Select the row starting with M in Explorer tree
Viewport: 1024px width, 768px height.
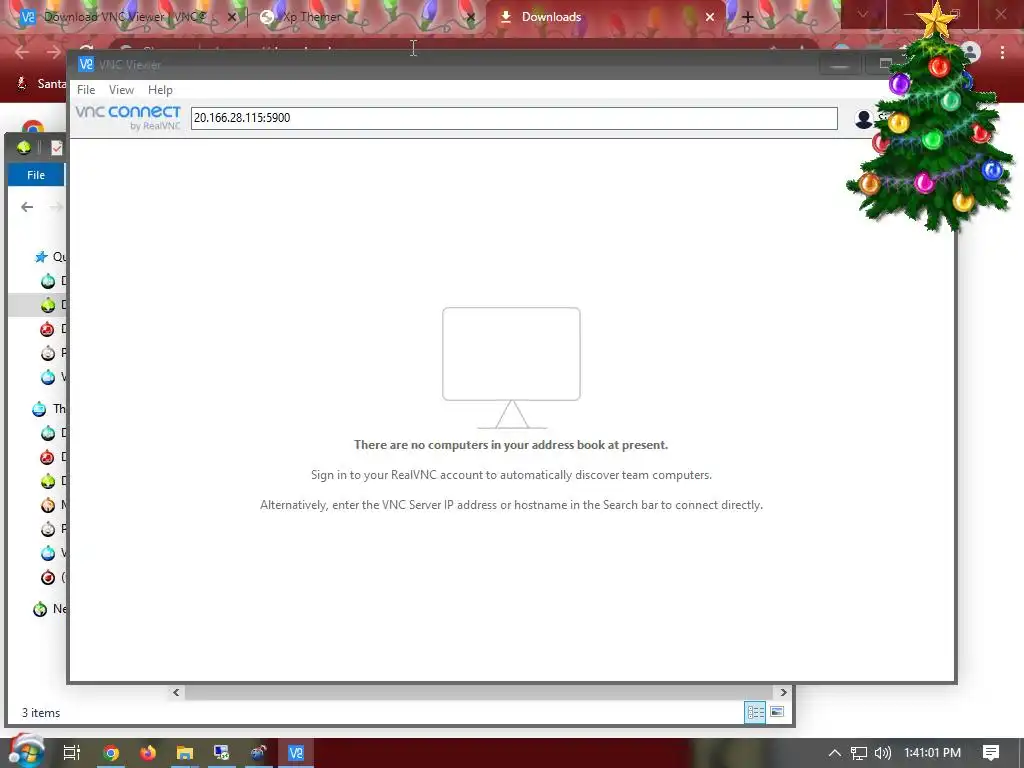pos(52,505)
